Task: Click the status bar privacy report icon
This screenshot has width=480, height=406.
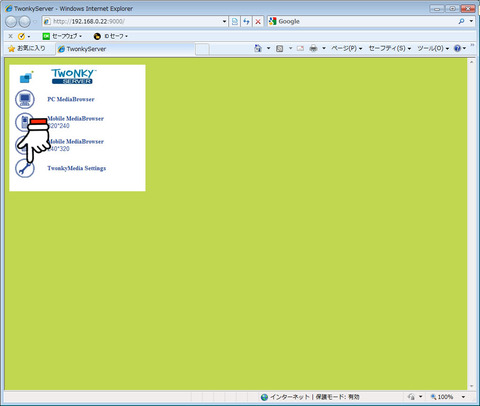Action: (411, 397)
